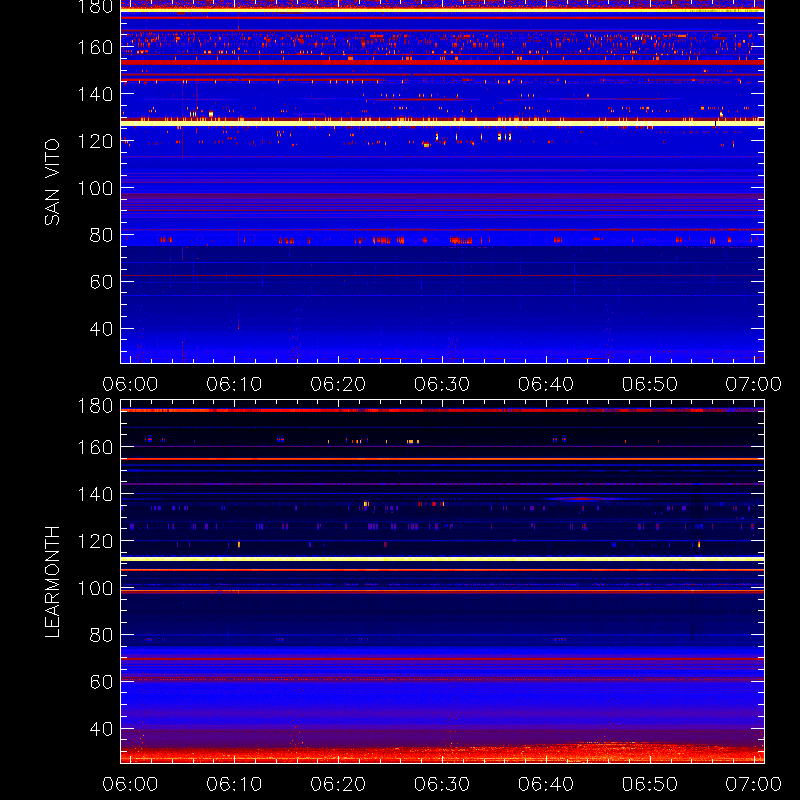Click the LEARMONTH axis label

coord(52,582)
